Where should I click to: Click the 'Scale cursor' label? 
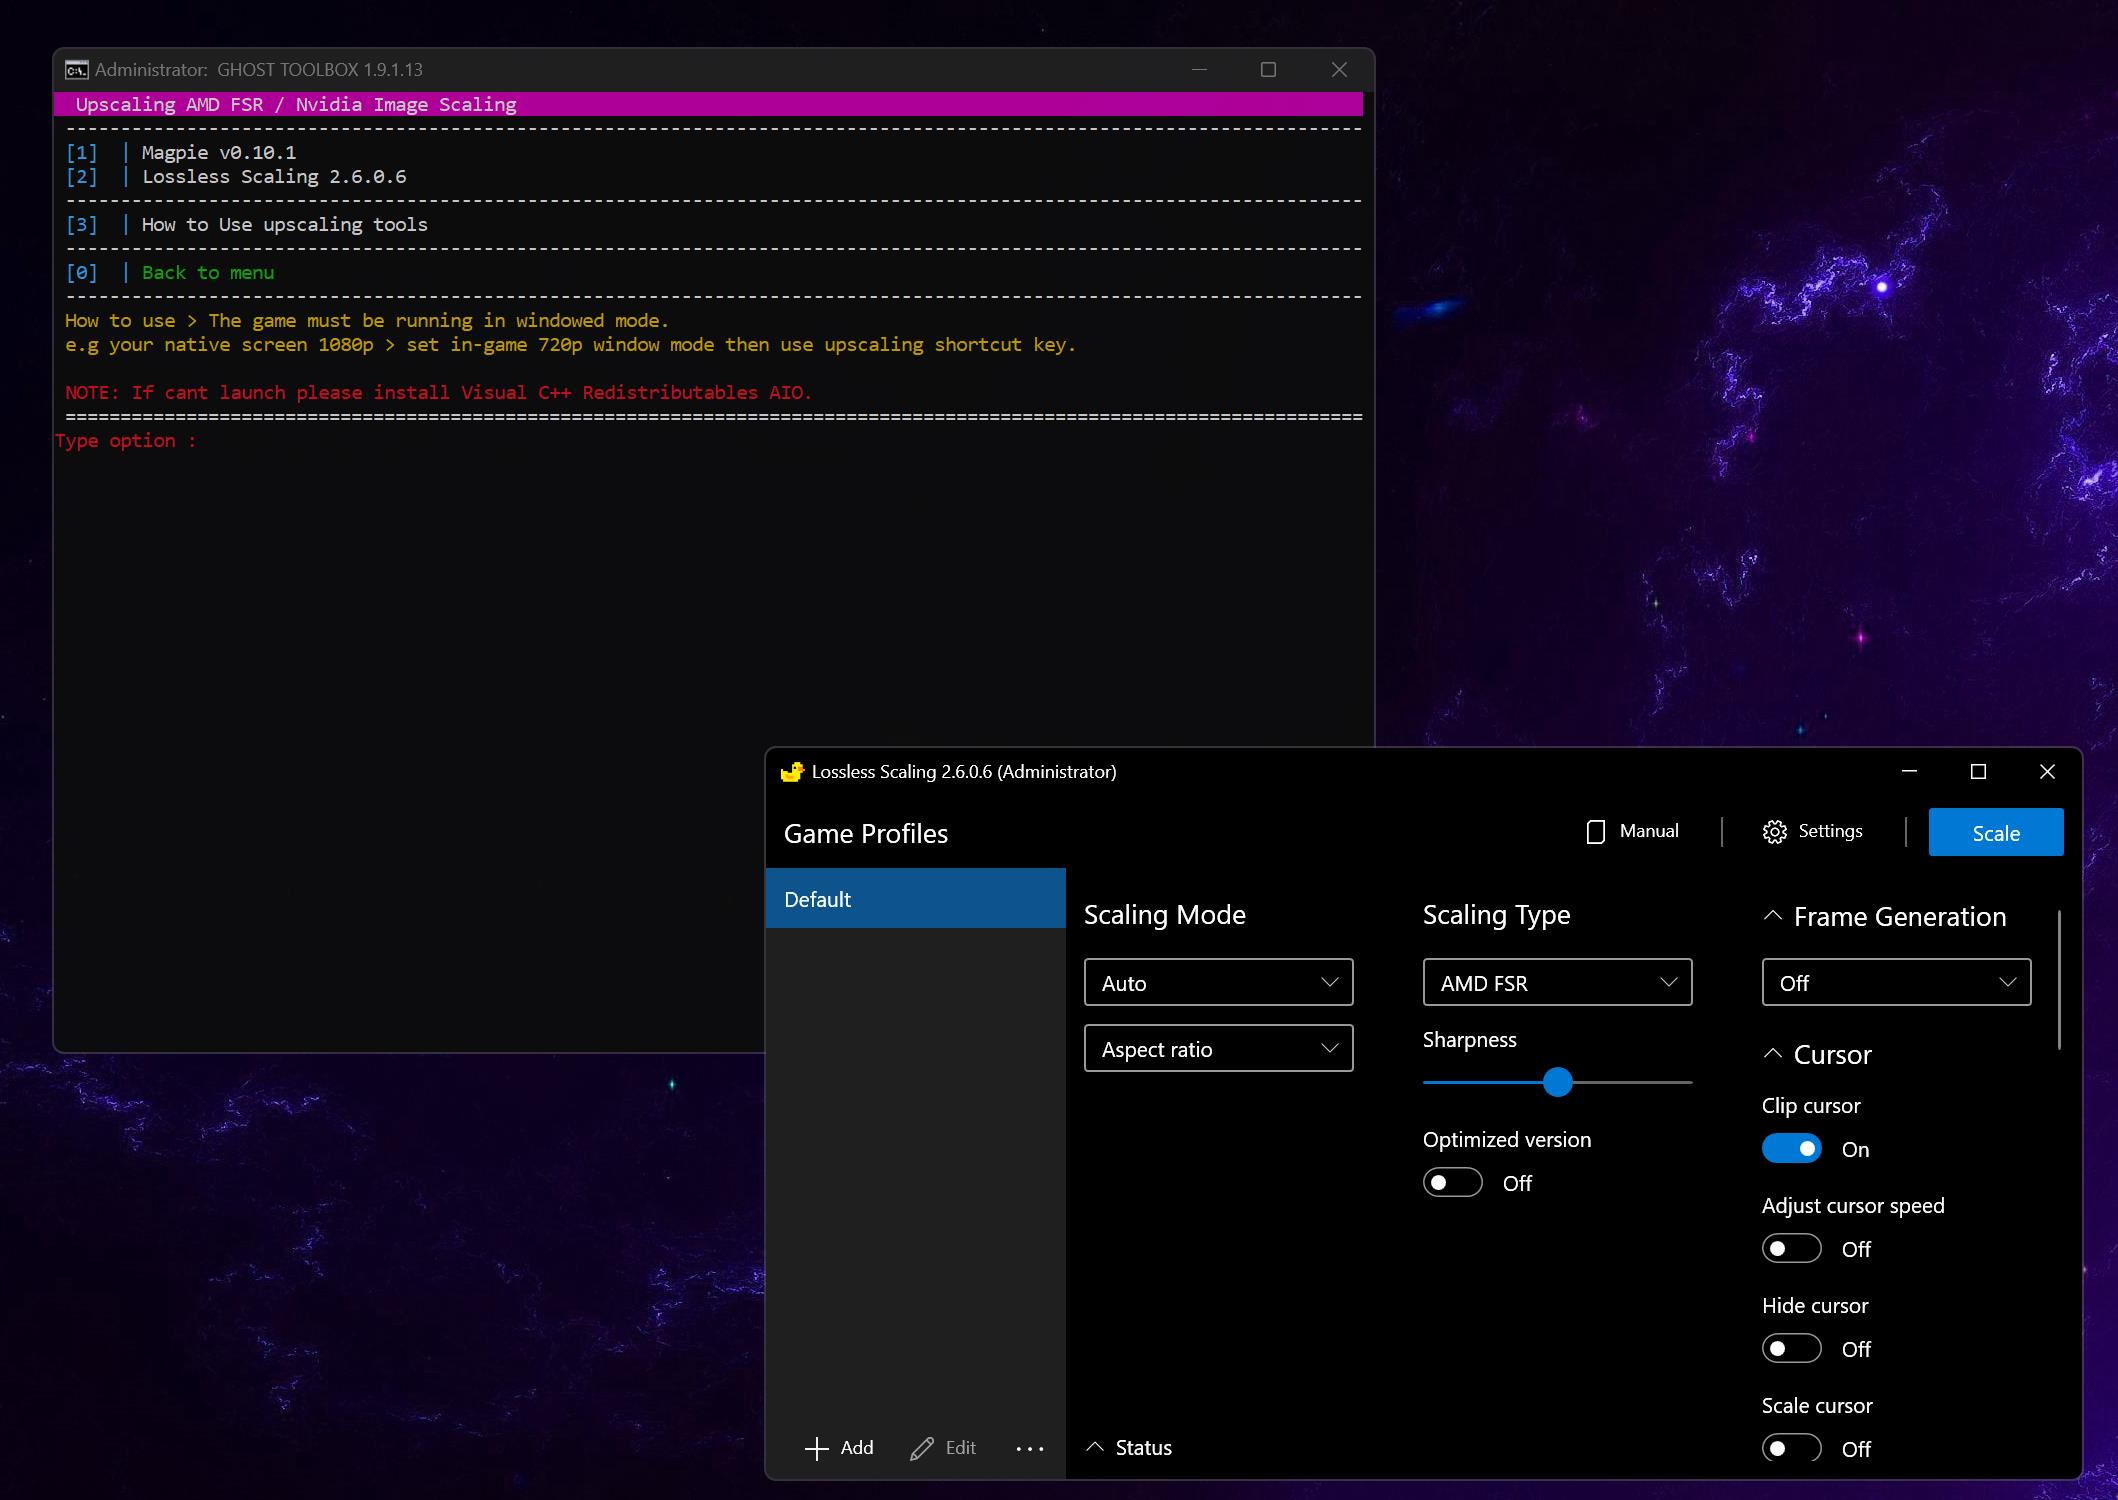point(1817,1406)
